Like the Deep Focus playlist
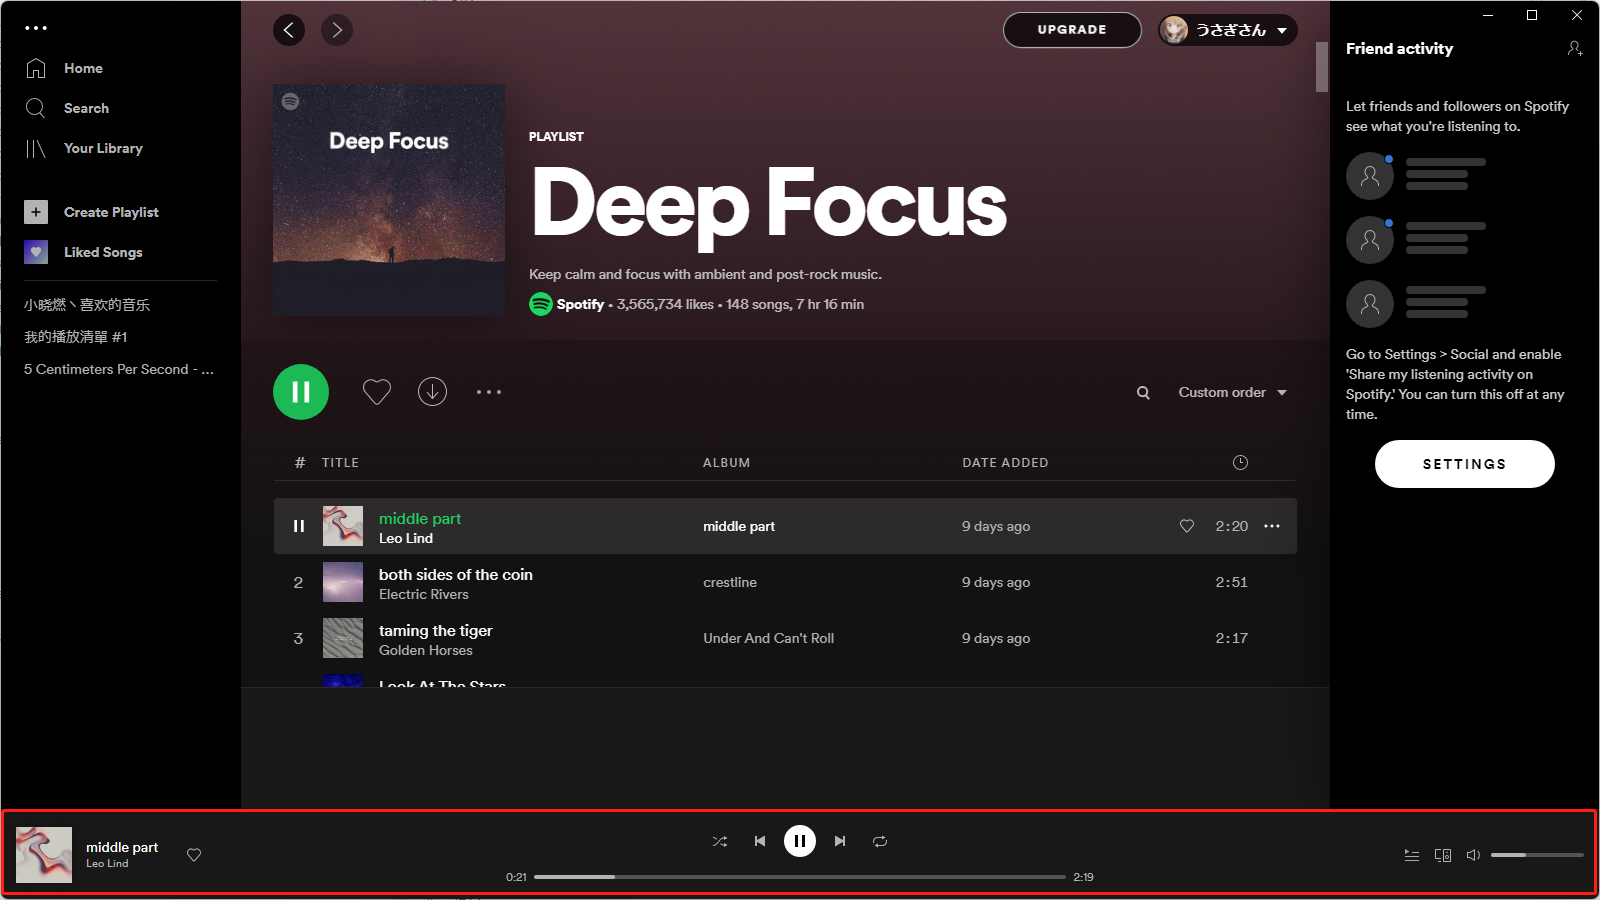The image size is (1600, 900). pos(377,392)
